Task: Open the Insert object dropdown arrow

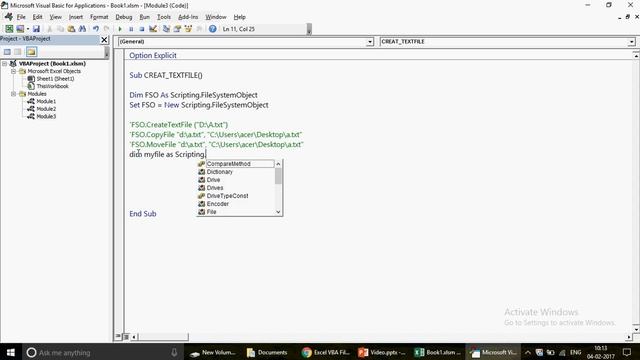Action: [x=27, y=29]
